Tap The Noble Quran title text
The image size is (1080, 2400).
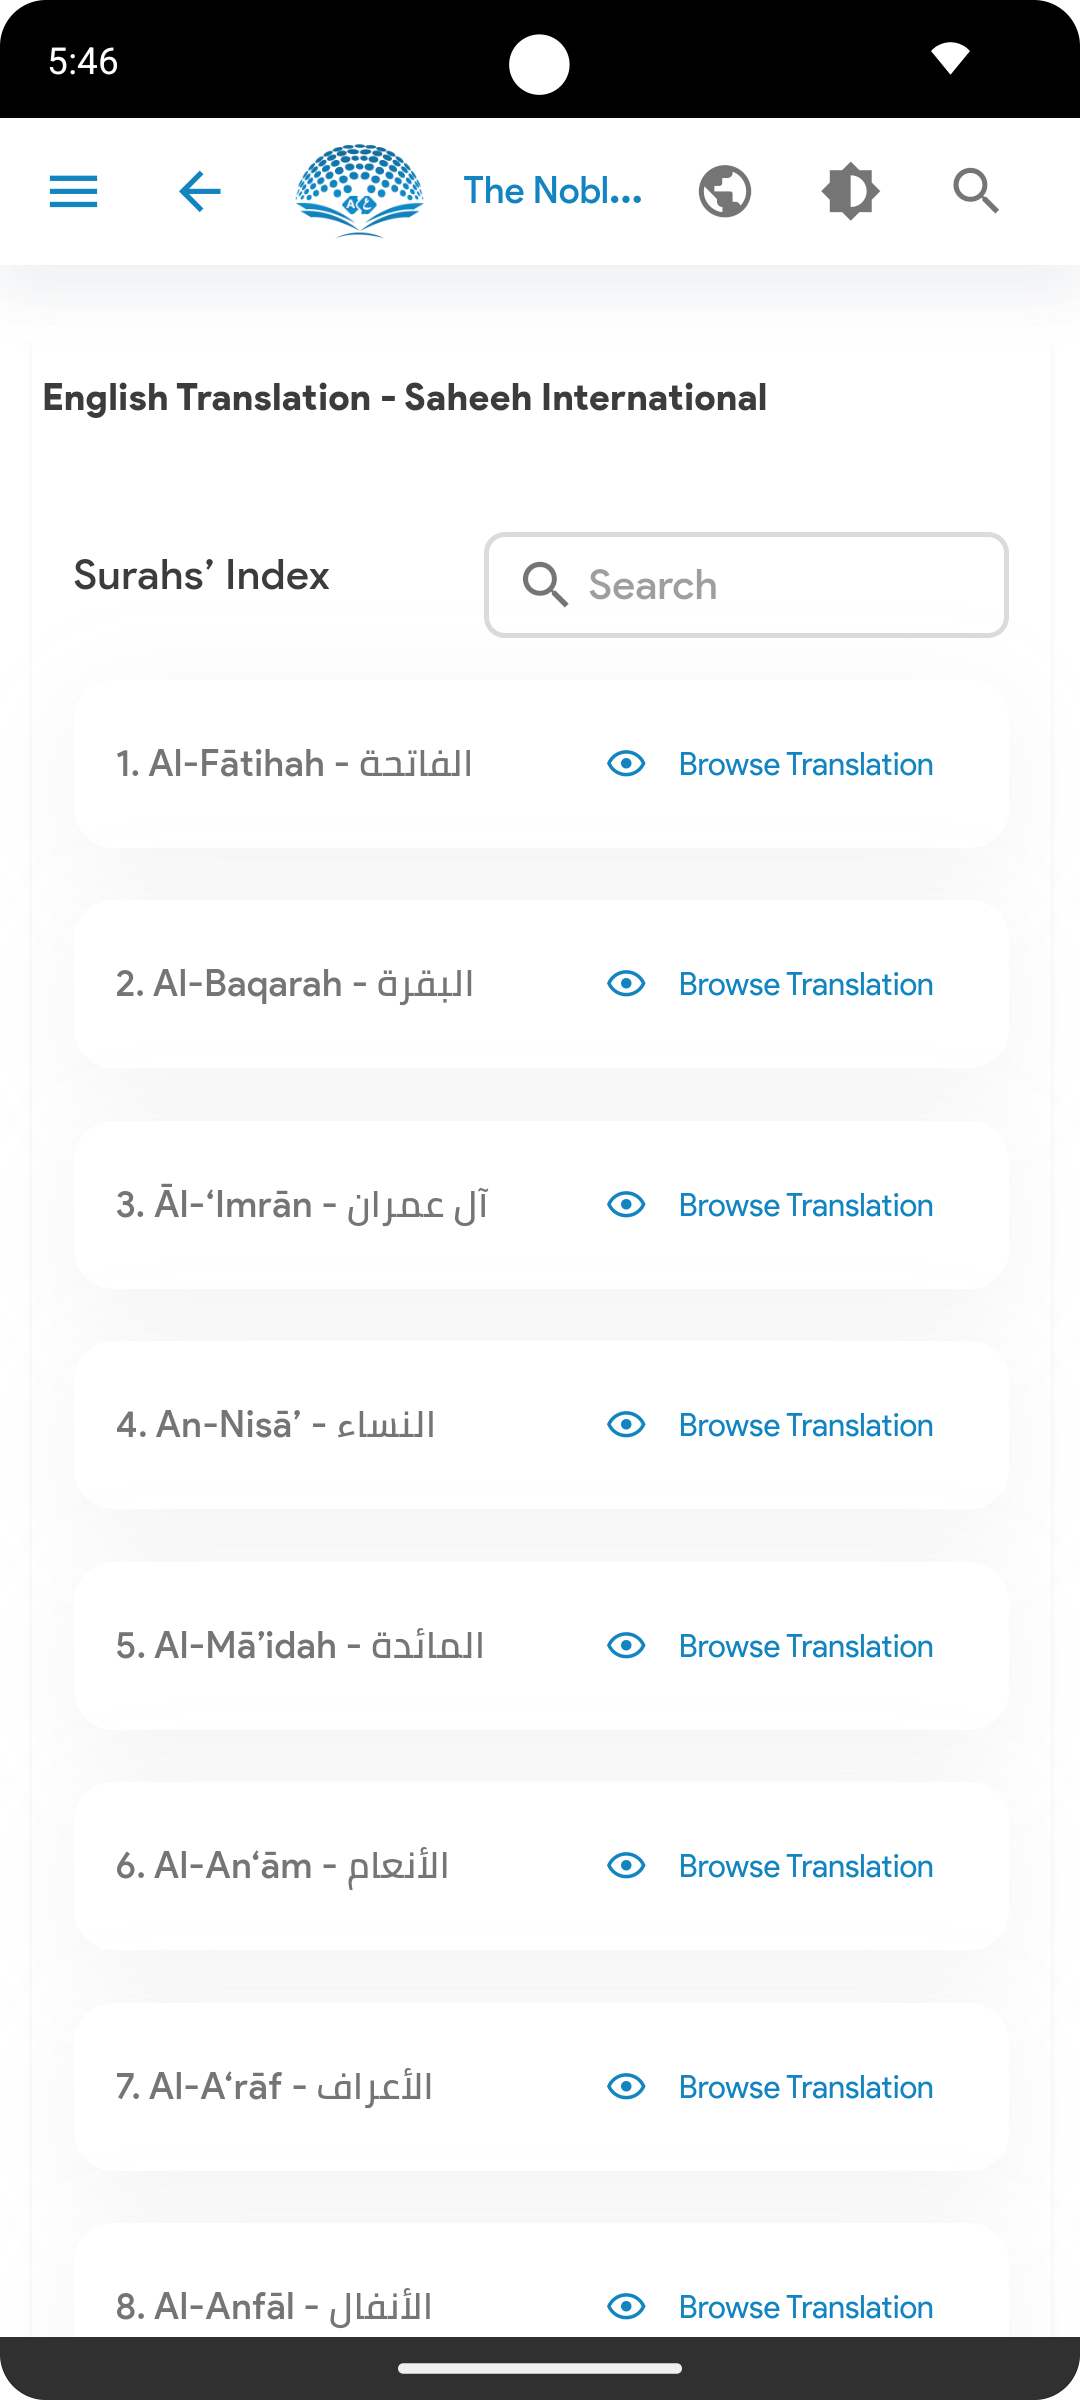(x=553, y=191)
